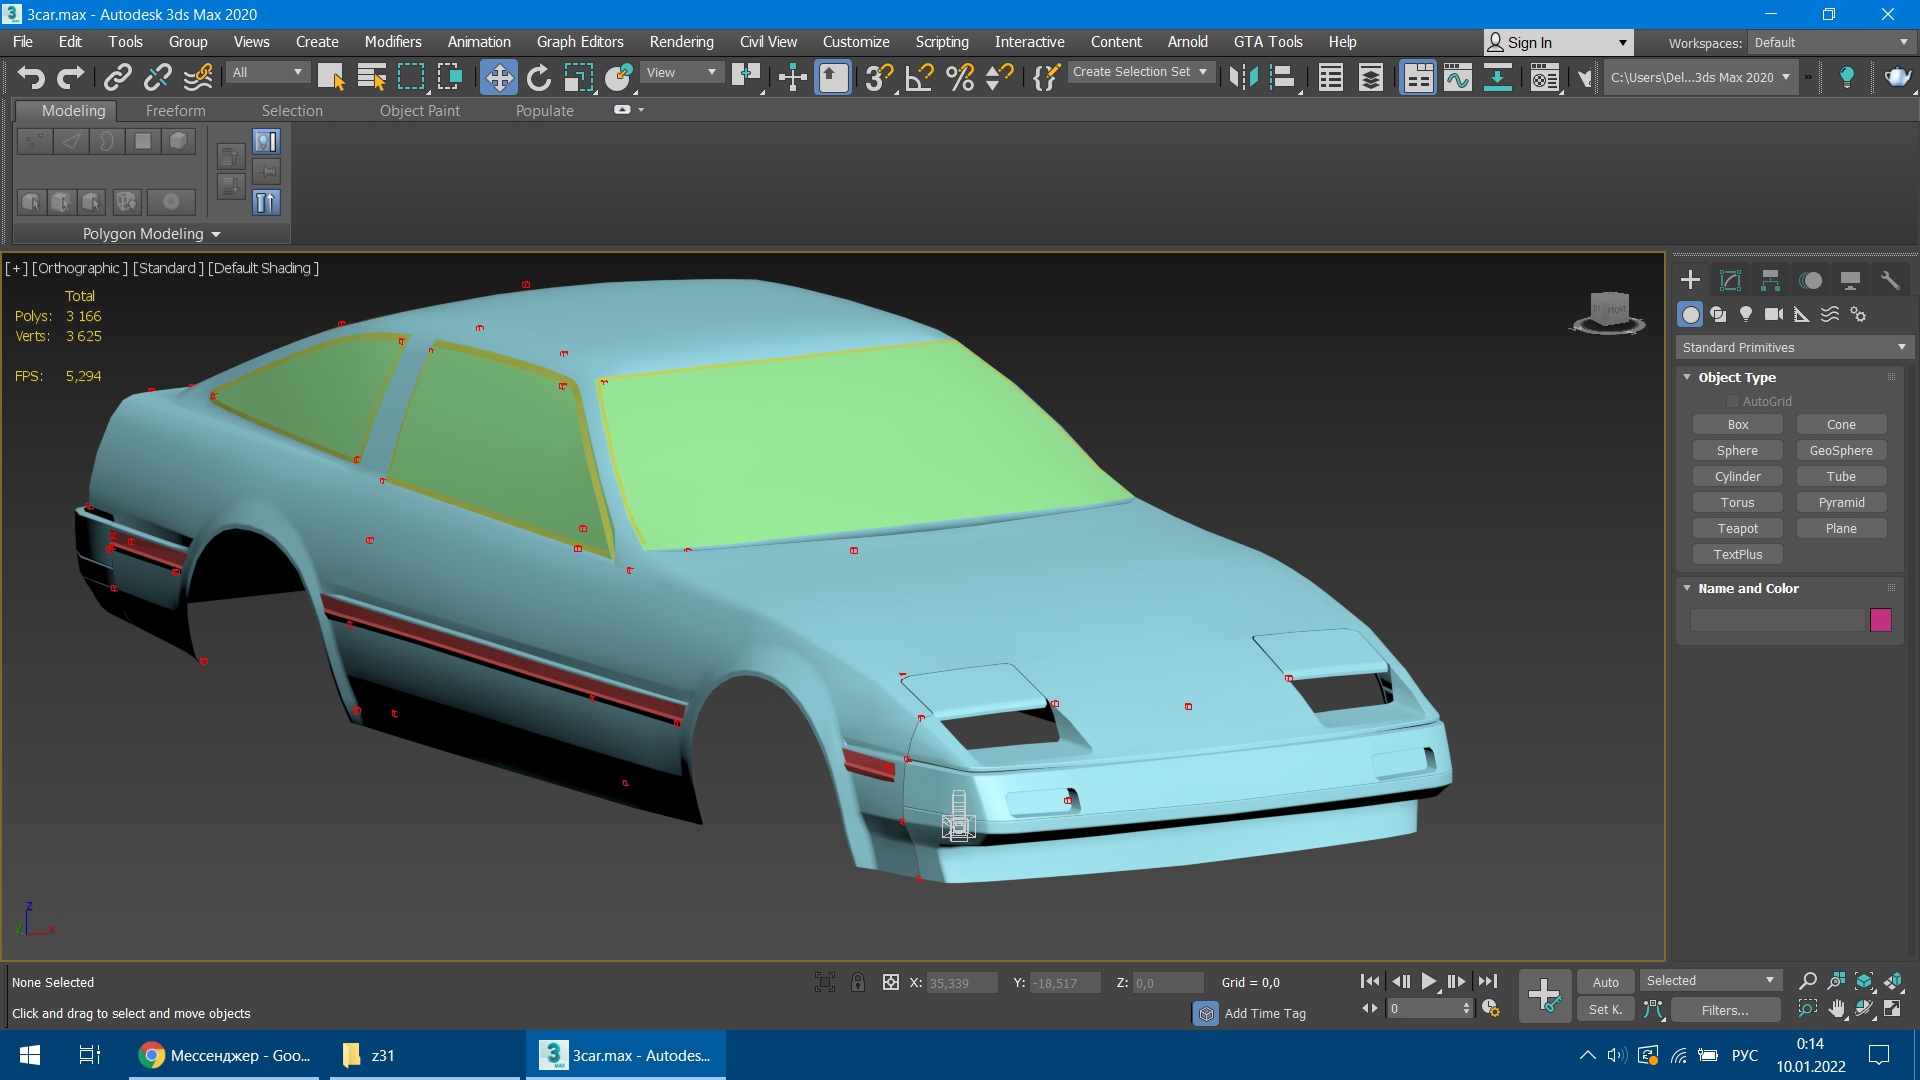
Task: Click the Teapot primitive button
Action: [x=1737, y=528]
